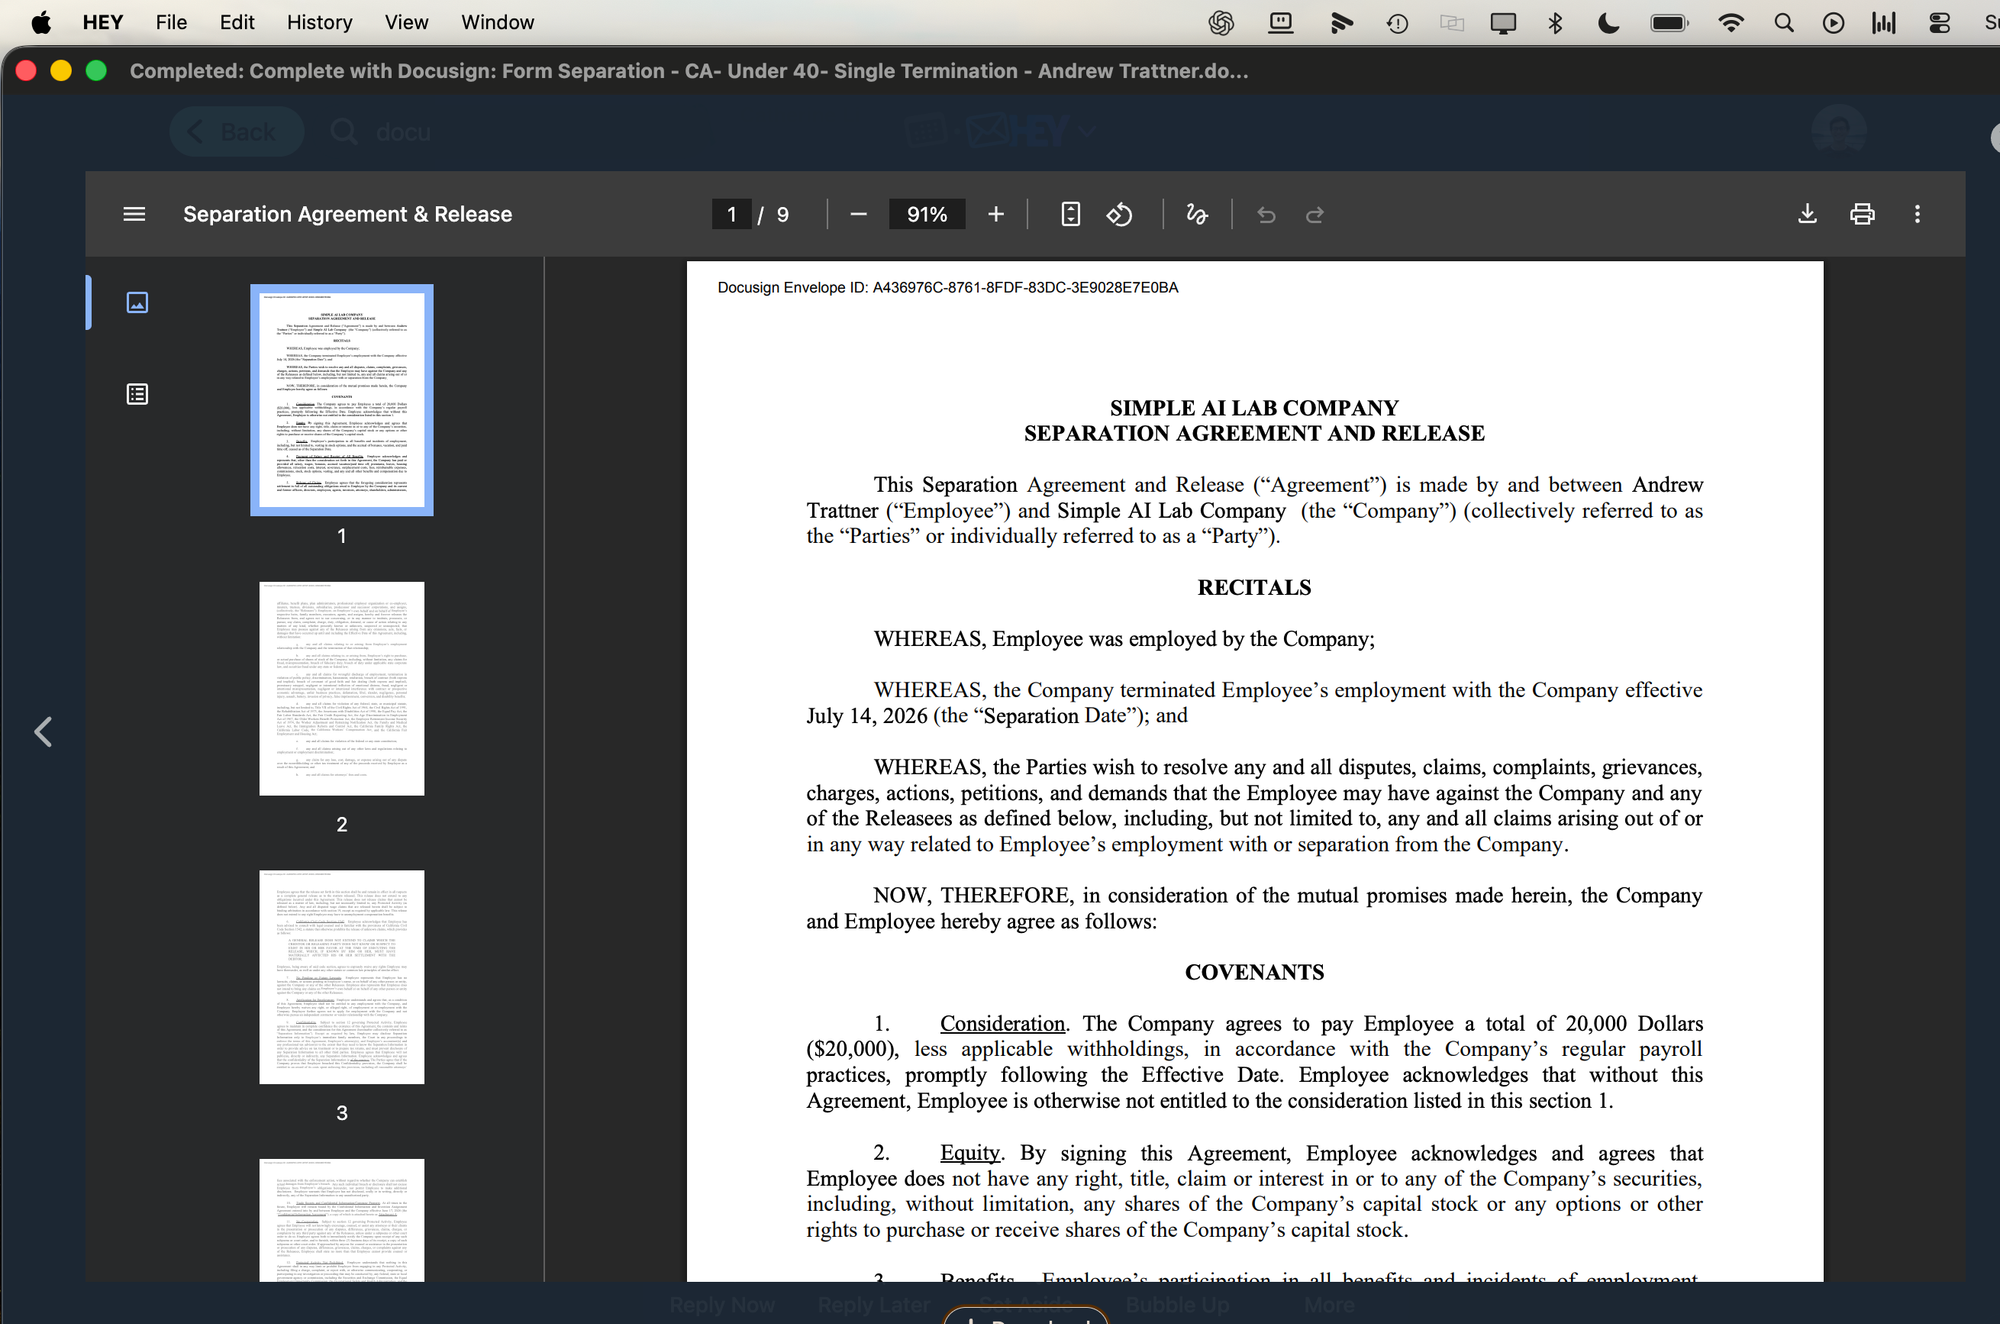Open Bluetooth settings in the menu bar
The image size is (2000, 1324).
pyautogui.click(x=1555, y=22)
